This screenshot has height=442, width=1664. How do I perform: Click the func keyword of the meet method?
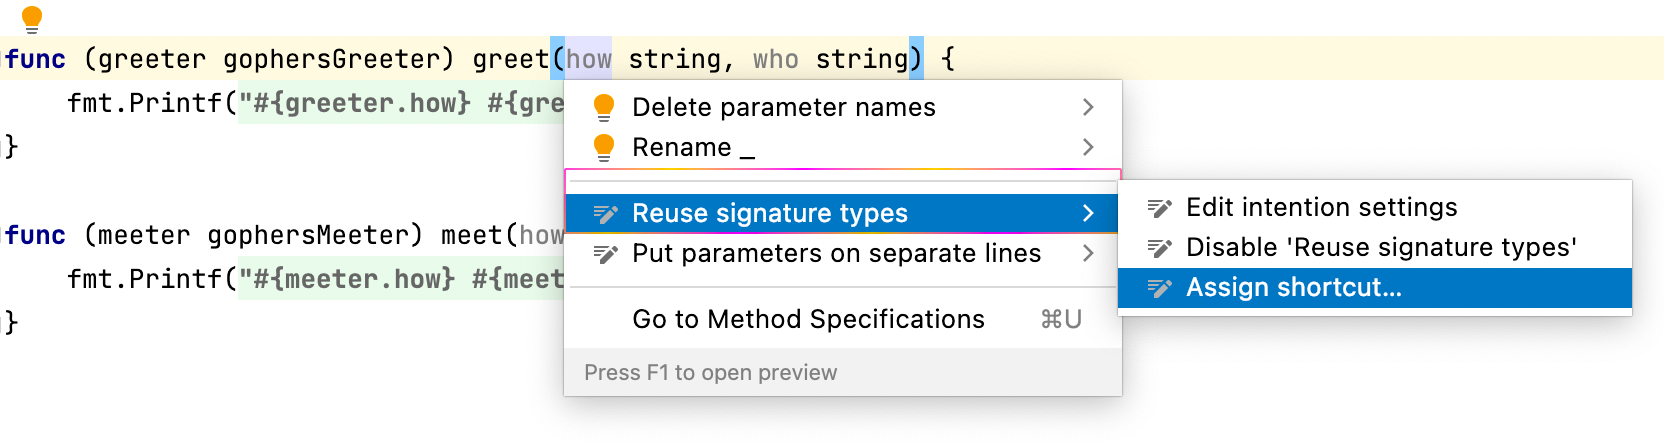point(36,236)
